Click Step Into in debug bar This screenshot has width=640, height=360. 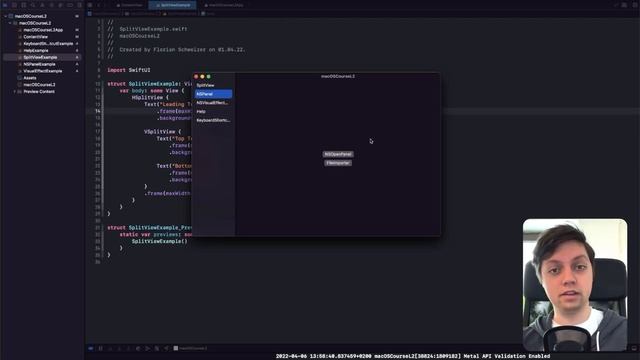[x=119, y=348]
